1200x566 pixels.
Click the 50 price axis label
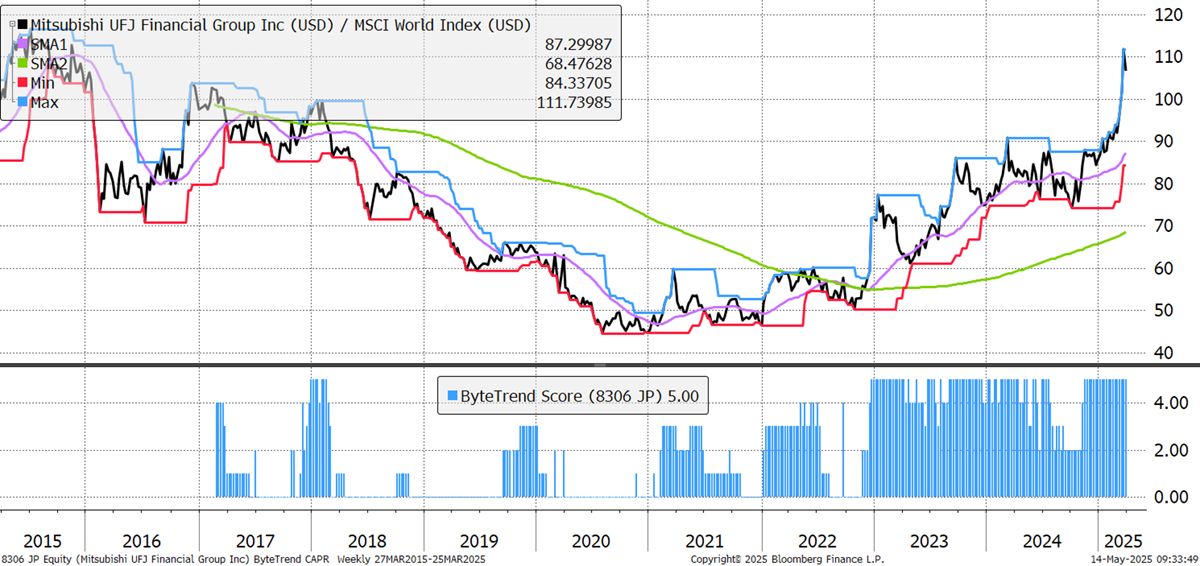tap(1166, 311)
